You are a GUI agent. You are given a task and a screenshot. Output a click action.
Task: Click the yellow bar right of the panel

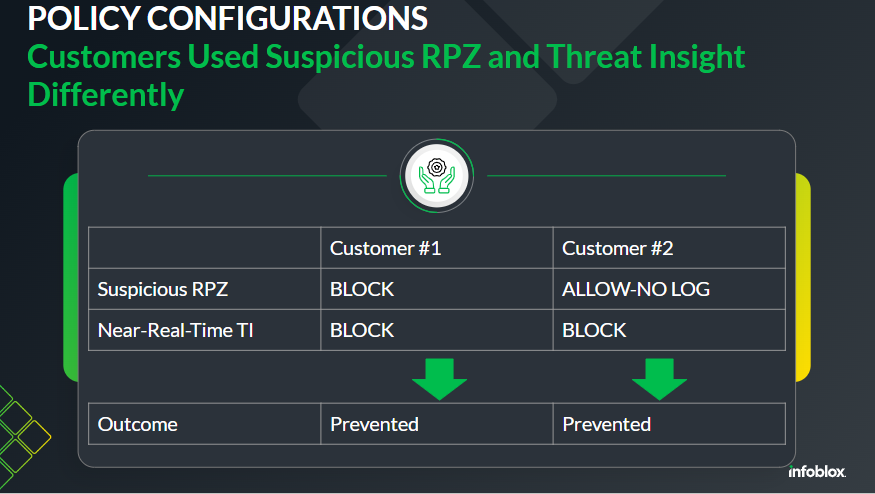[x=802, y=277]
